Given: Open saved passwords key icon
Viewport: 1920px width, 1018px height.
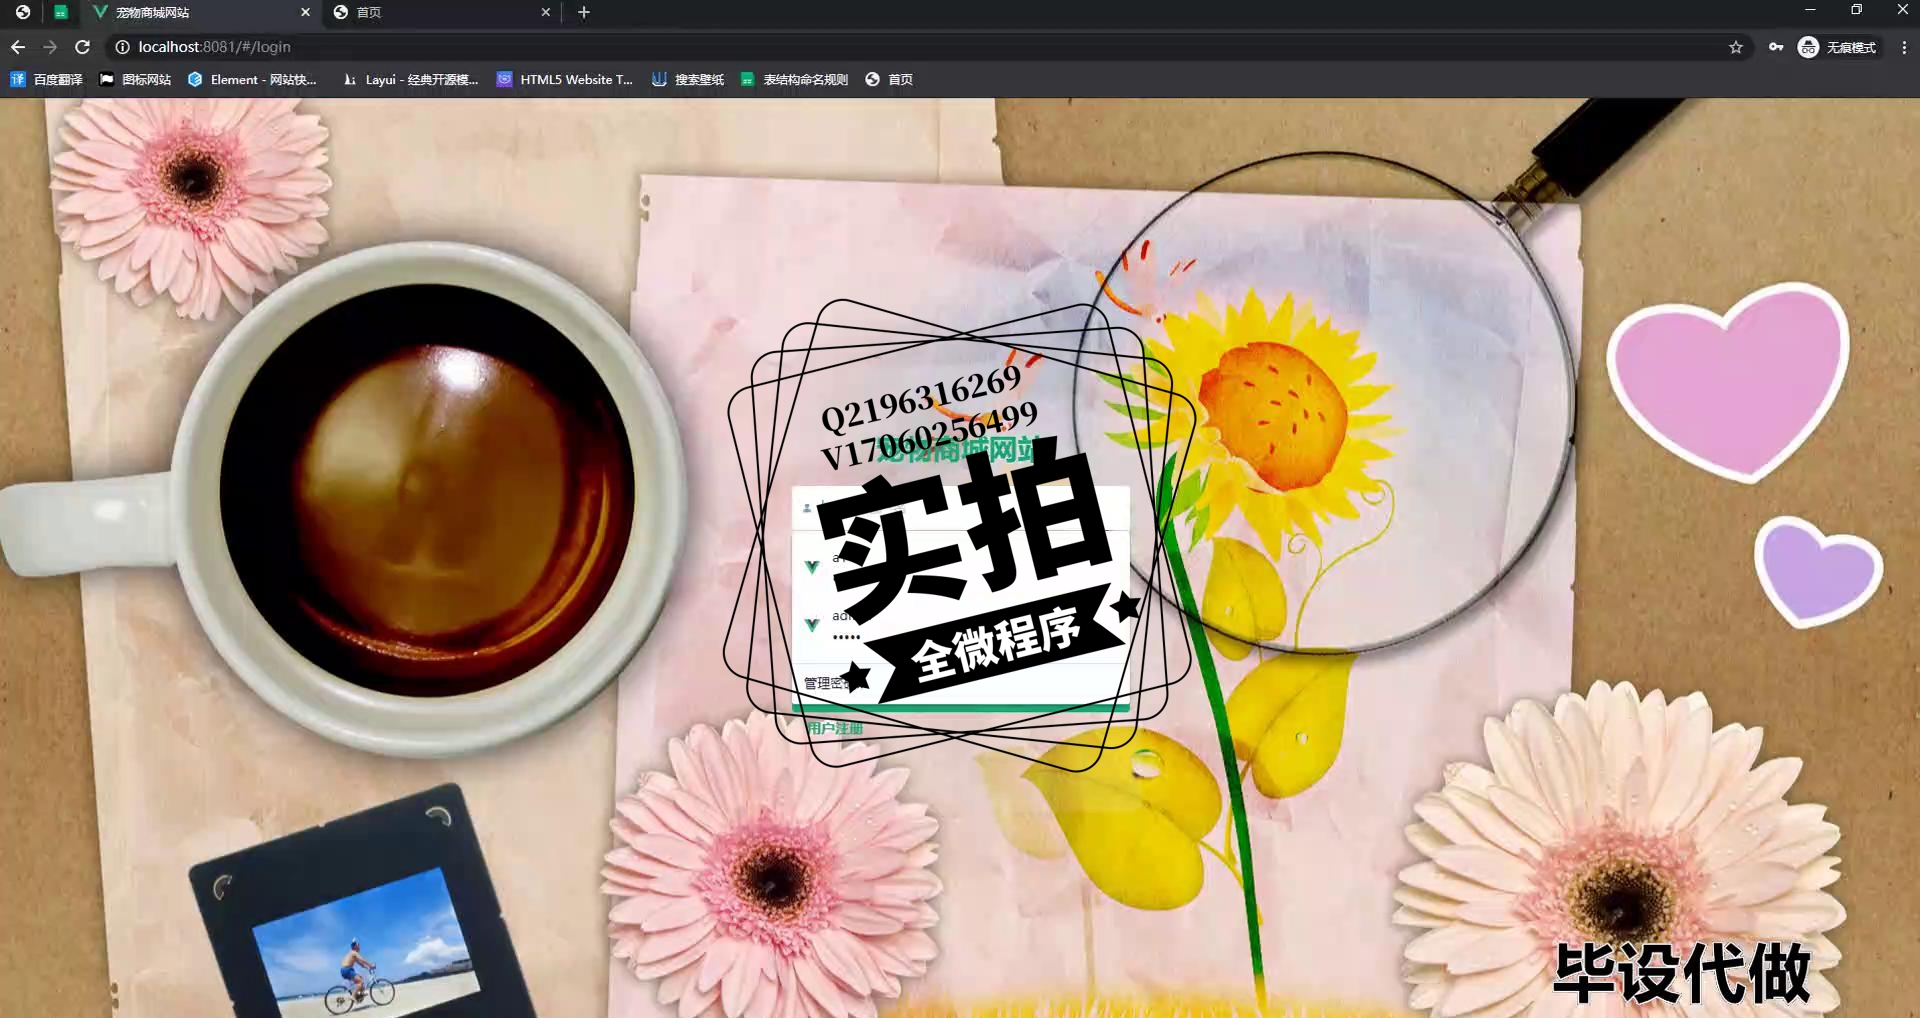Looking at the screenshot, I should pos(1776,47).
